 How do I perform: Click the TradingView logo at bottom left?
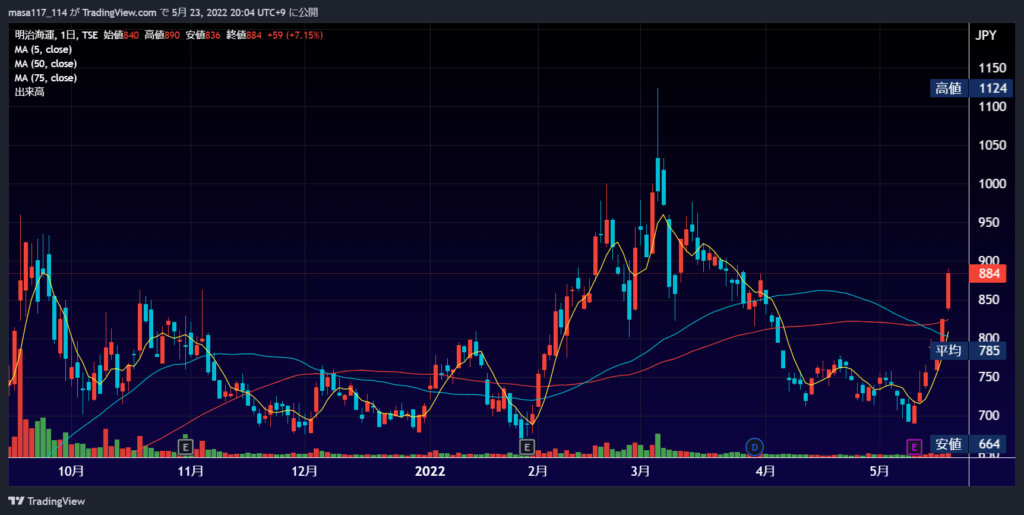coord(46,501)
